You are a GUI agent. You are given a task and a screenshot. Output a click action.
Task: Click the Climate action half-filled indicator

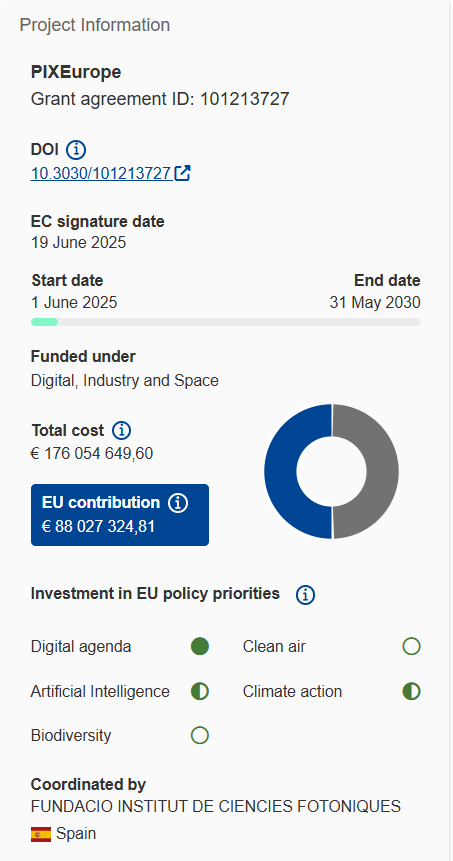click(411, 691)
